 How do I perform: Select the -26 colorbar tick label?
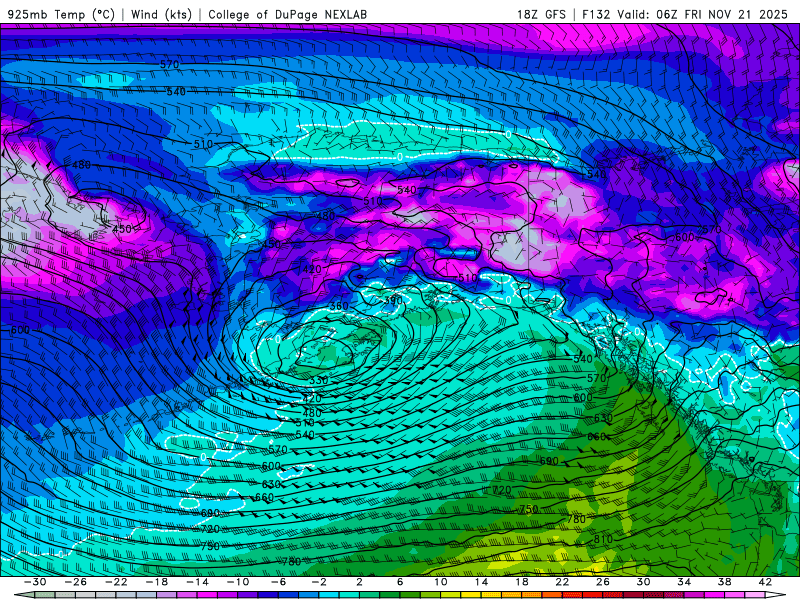[x=76, y=582]
